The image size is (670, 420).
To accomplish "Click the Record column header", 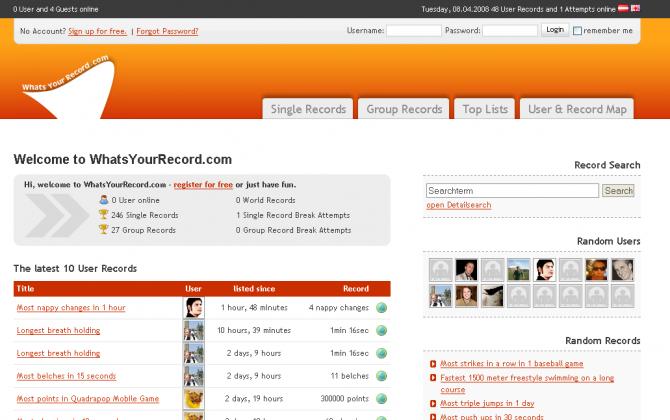I will [x=356, y=289].
